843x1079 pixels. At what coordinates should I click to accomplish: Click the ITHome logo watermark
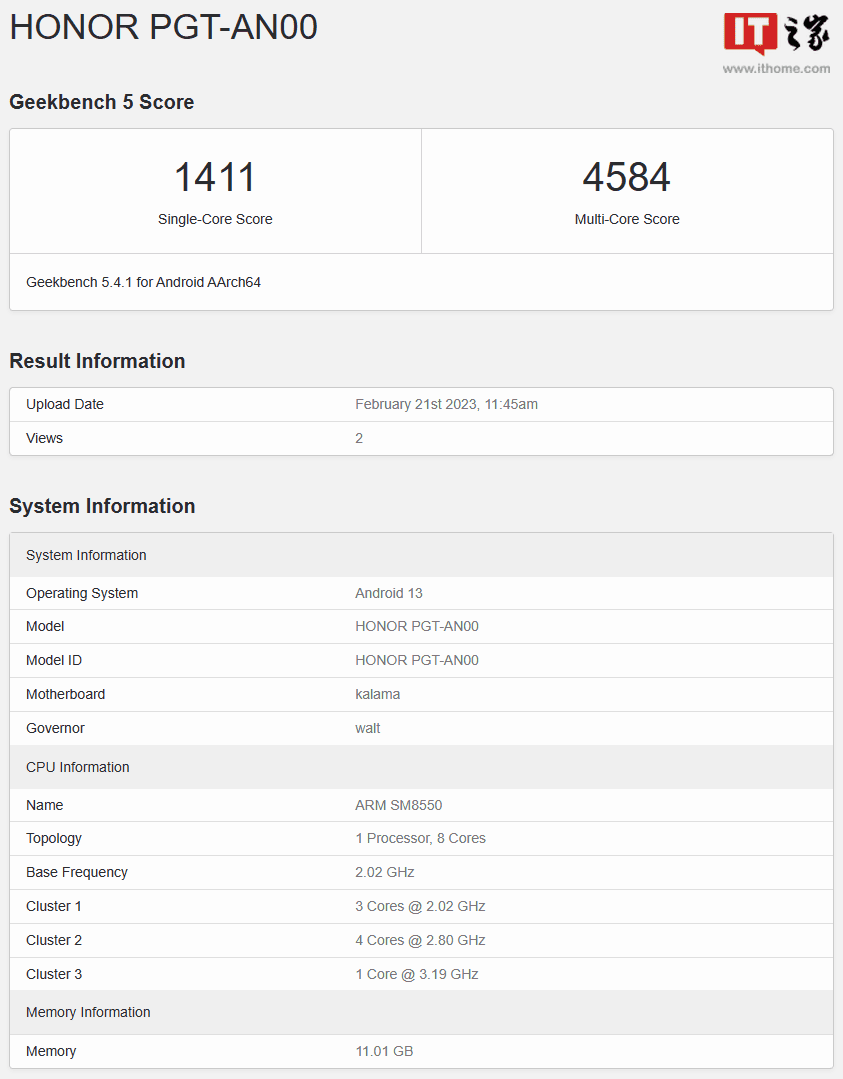[776, 34]
